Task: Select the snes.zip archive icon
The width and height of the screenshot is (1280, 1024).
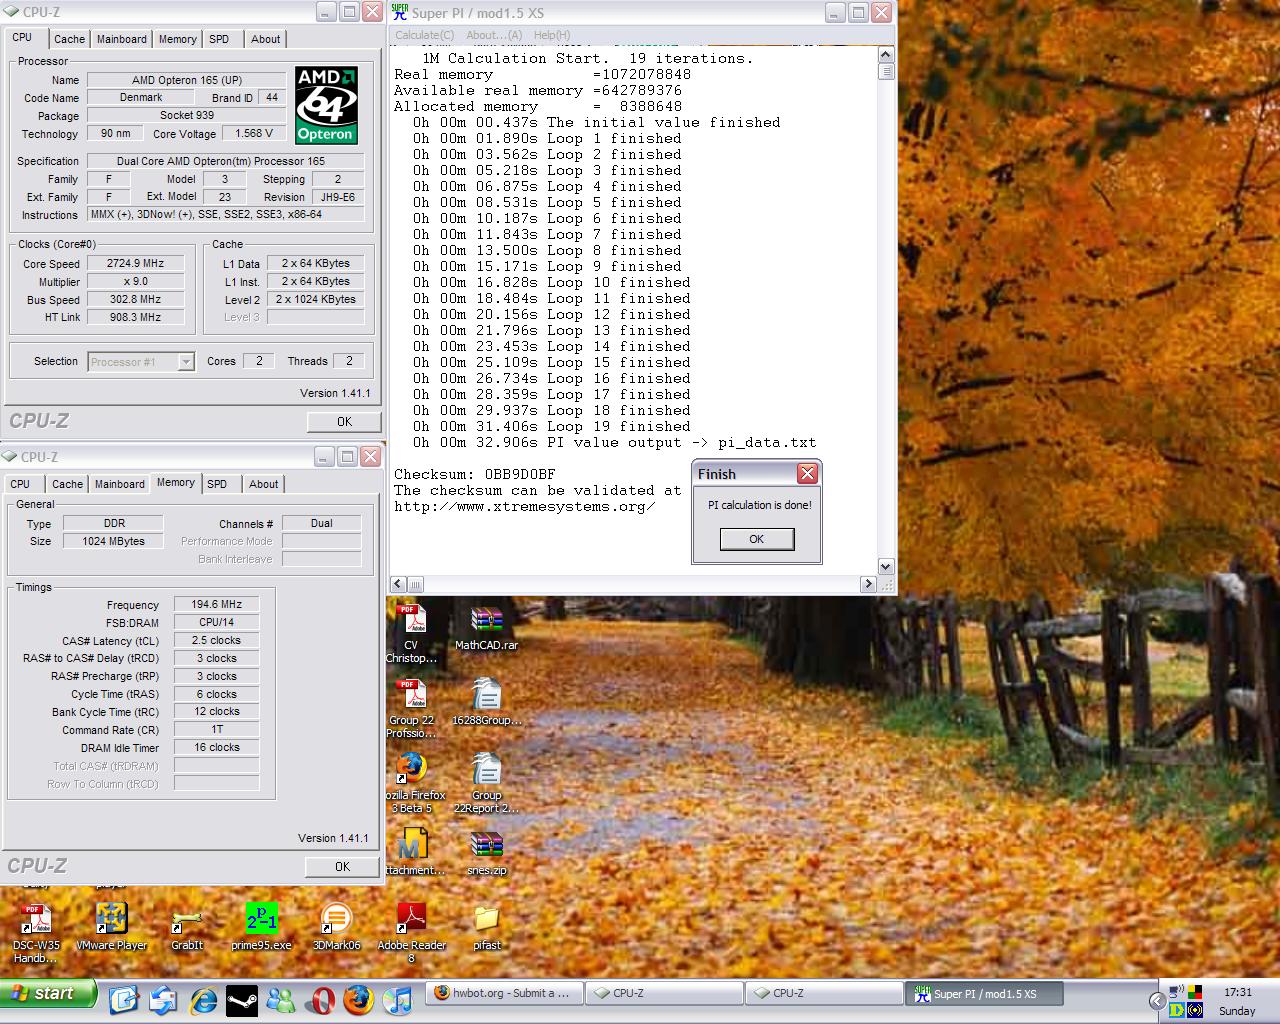Action: tap(486, 852)
